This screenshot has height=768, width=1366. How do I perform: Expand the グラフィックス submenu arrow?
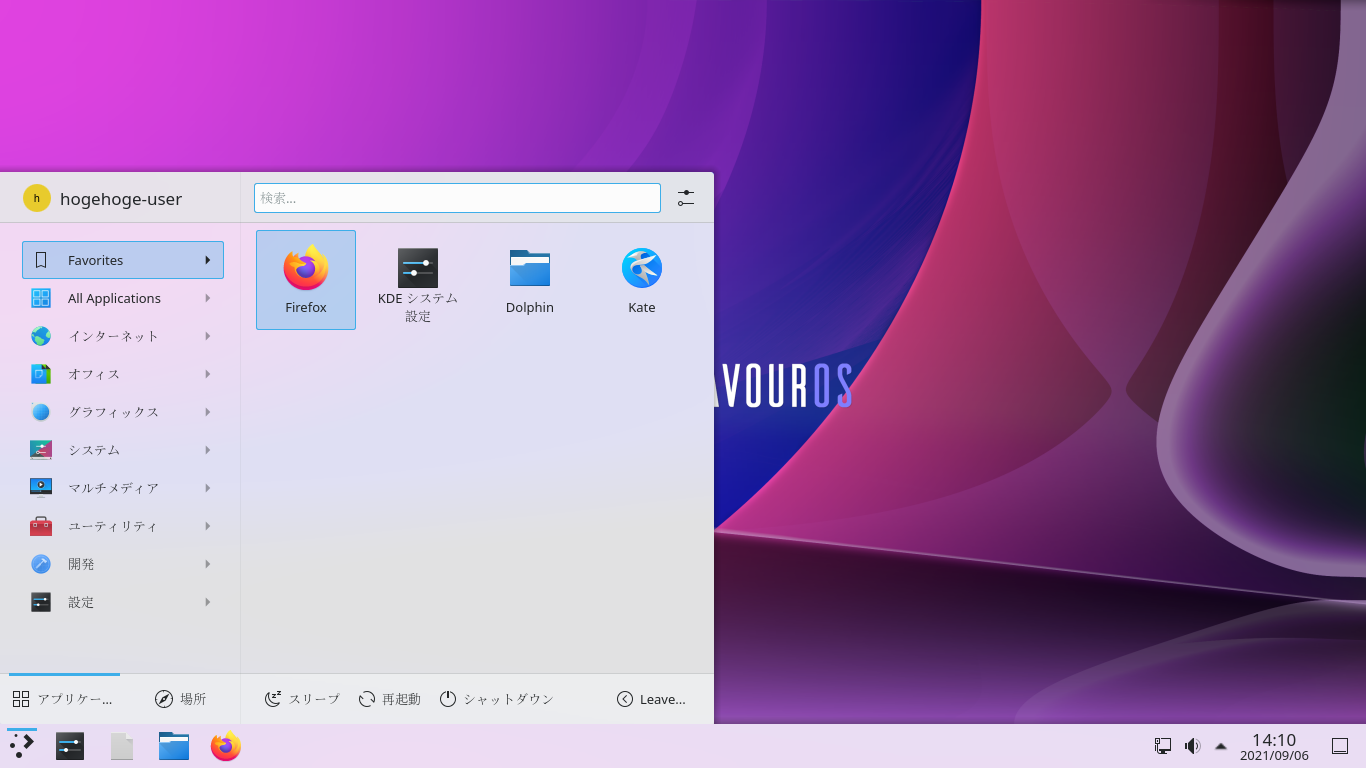point(208,412)
